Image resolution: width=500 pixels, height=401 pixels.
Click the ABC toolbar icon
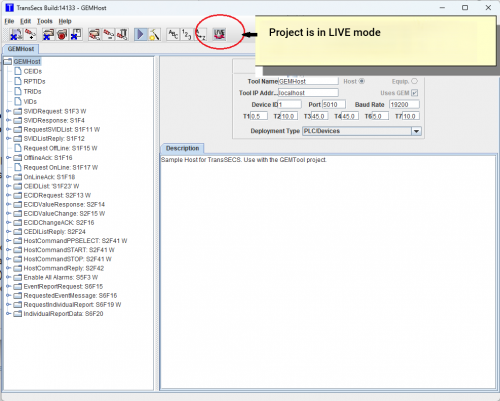pos(173,34)
